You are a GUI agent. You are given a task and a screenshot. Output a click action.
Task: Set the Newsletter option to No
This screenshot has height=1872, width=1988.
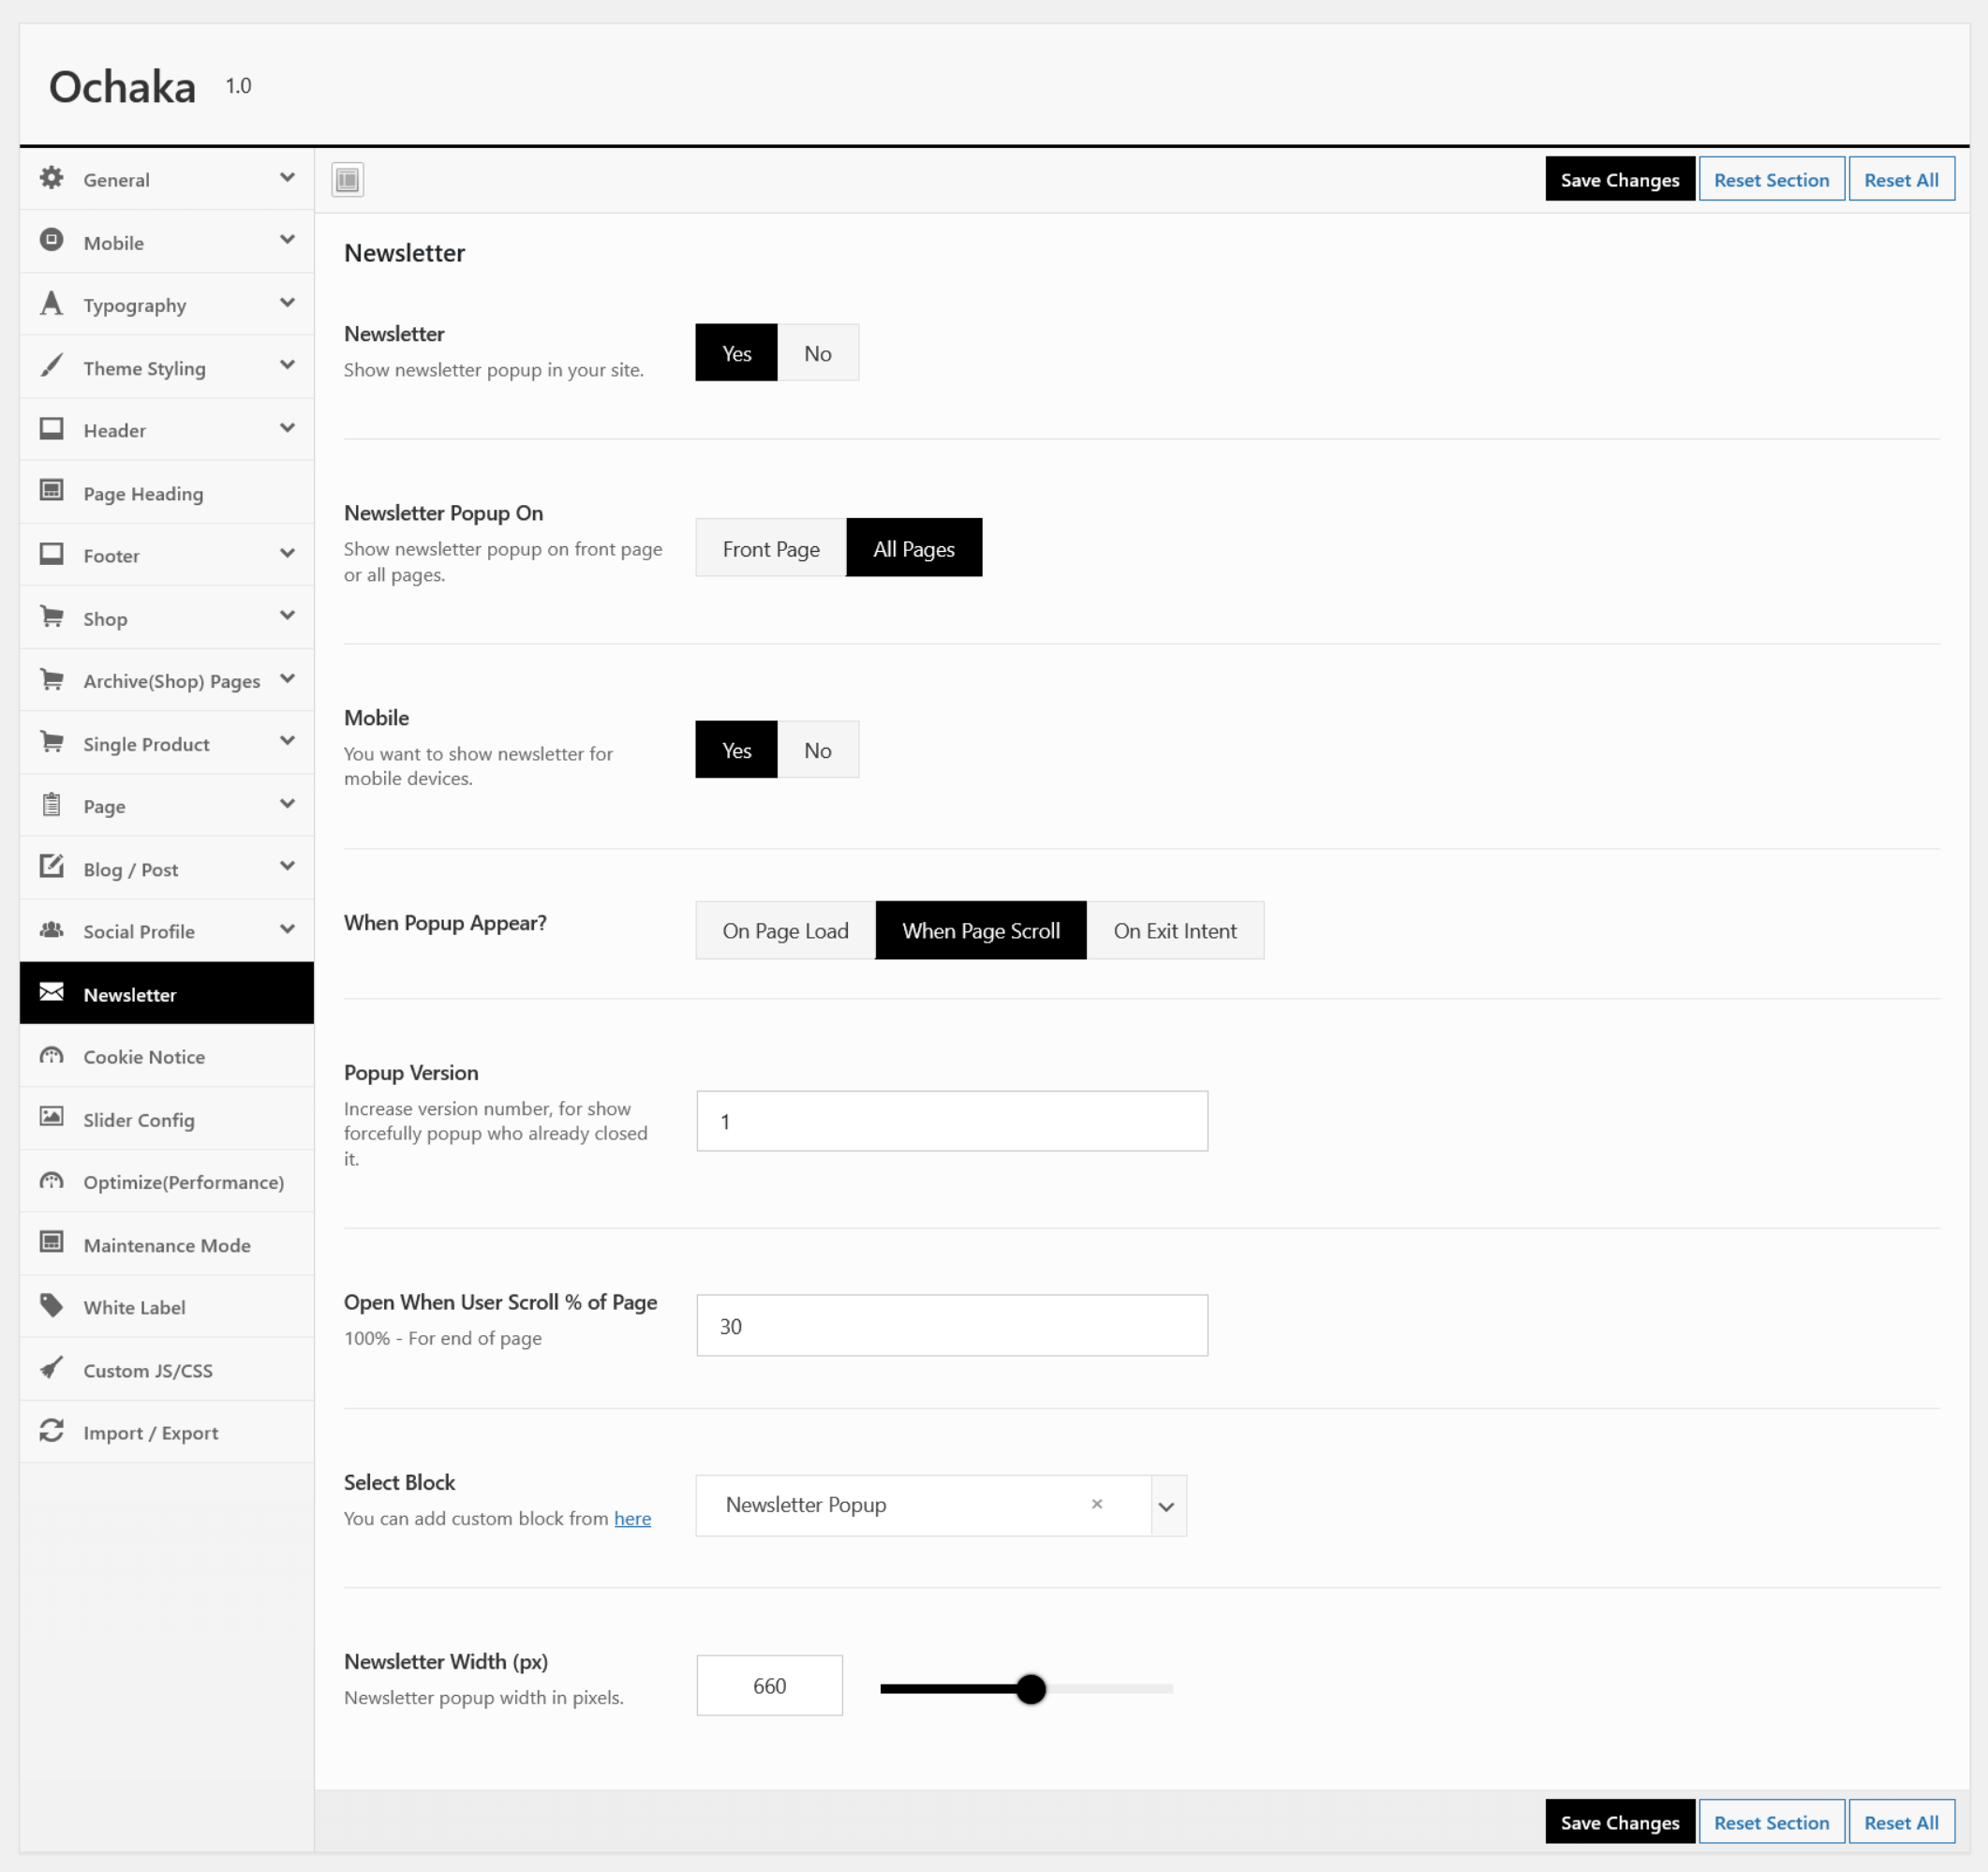(x=817, y=353)
